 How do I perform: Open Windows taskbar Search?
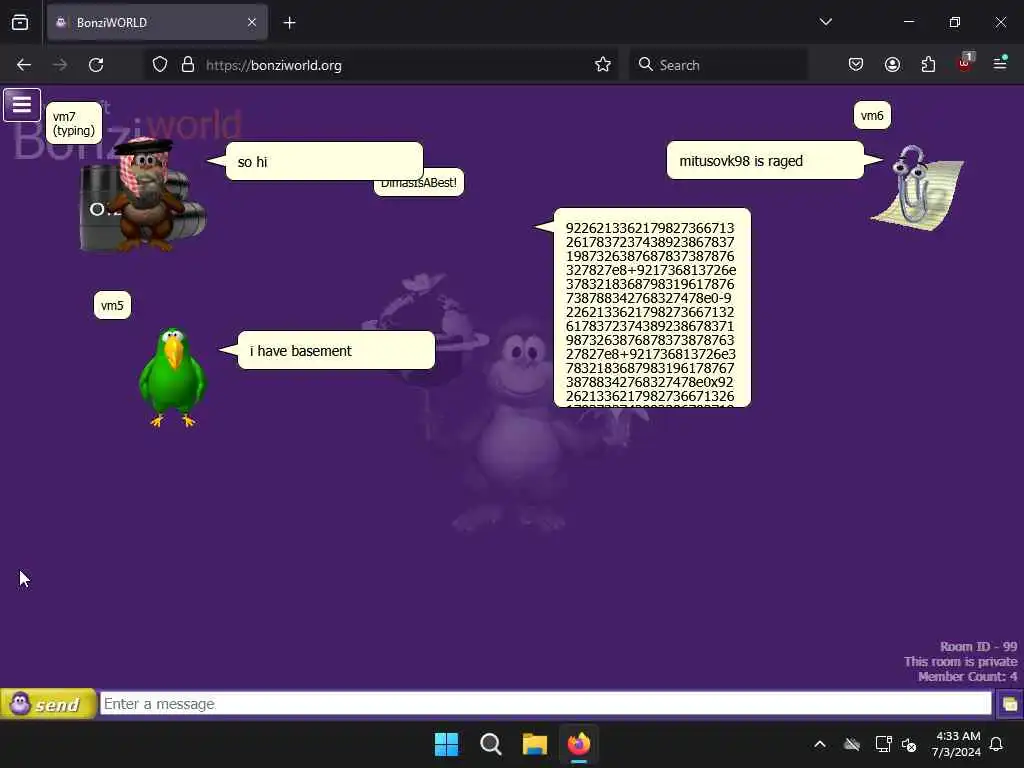[x=490, y=744]
